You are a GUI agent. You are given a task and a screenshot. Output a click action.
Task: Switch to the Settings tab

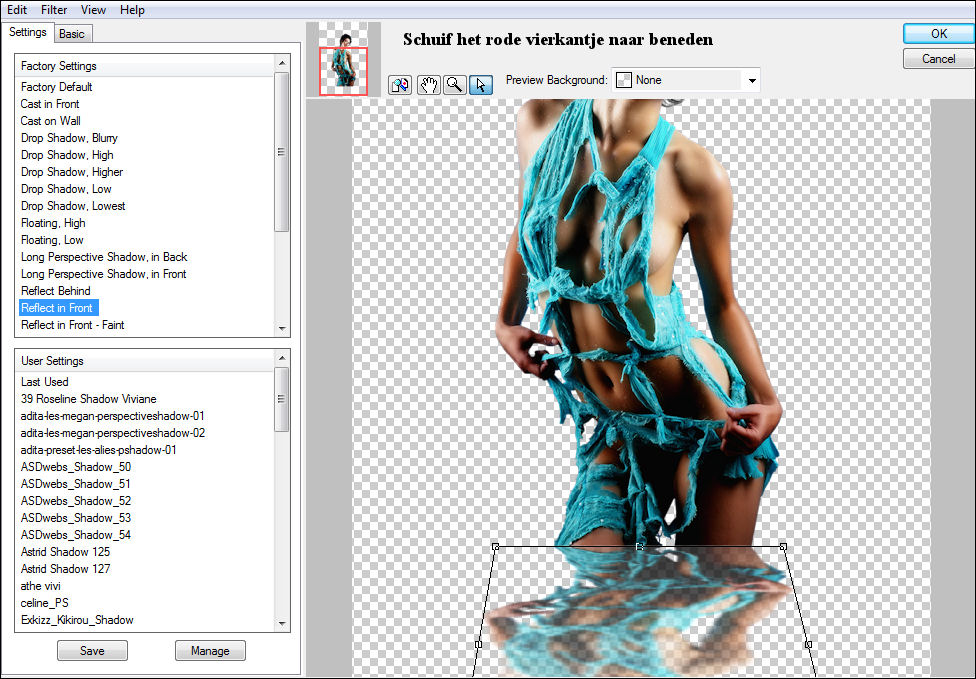[27, 32]
